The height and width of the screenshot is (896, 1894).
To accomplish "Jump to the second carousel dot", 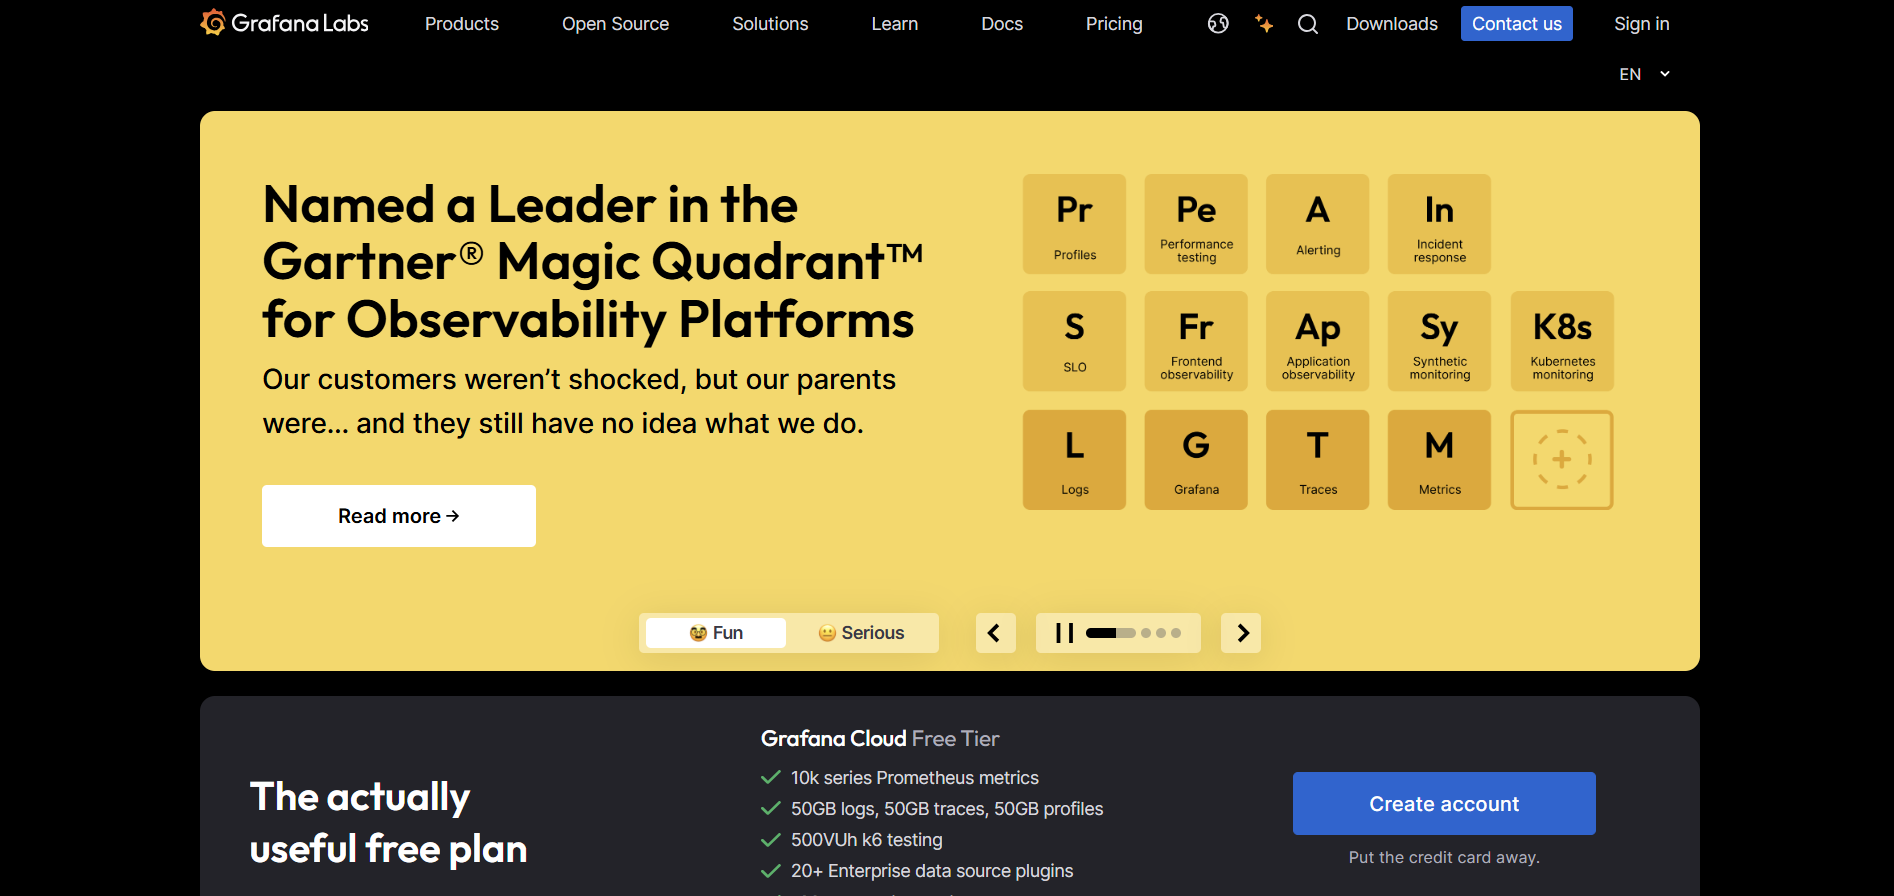I will (x=1146, y=633).
